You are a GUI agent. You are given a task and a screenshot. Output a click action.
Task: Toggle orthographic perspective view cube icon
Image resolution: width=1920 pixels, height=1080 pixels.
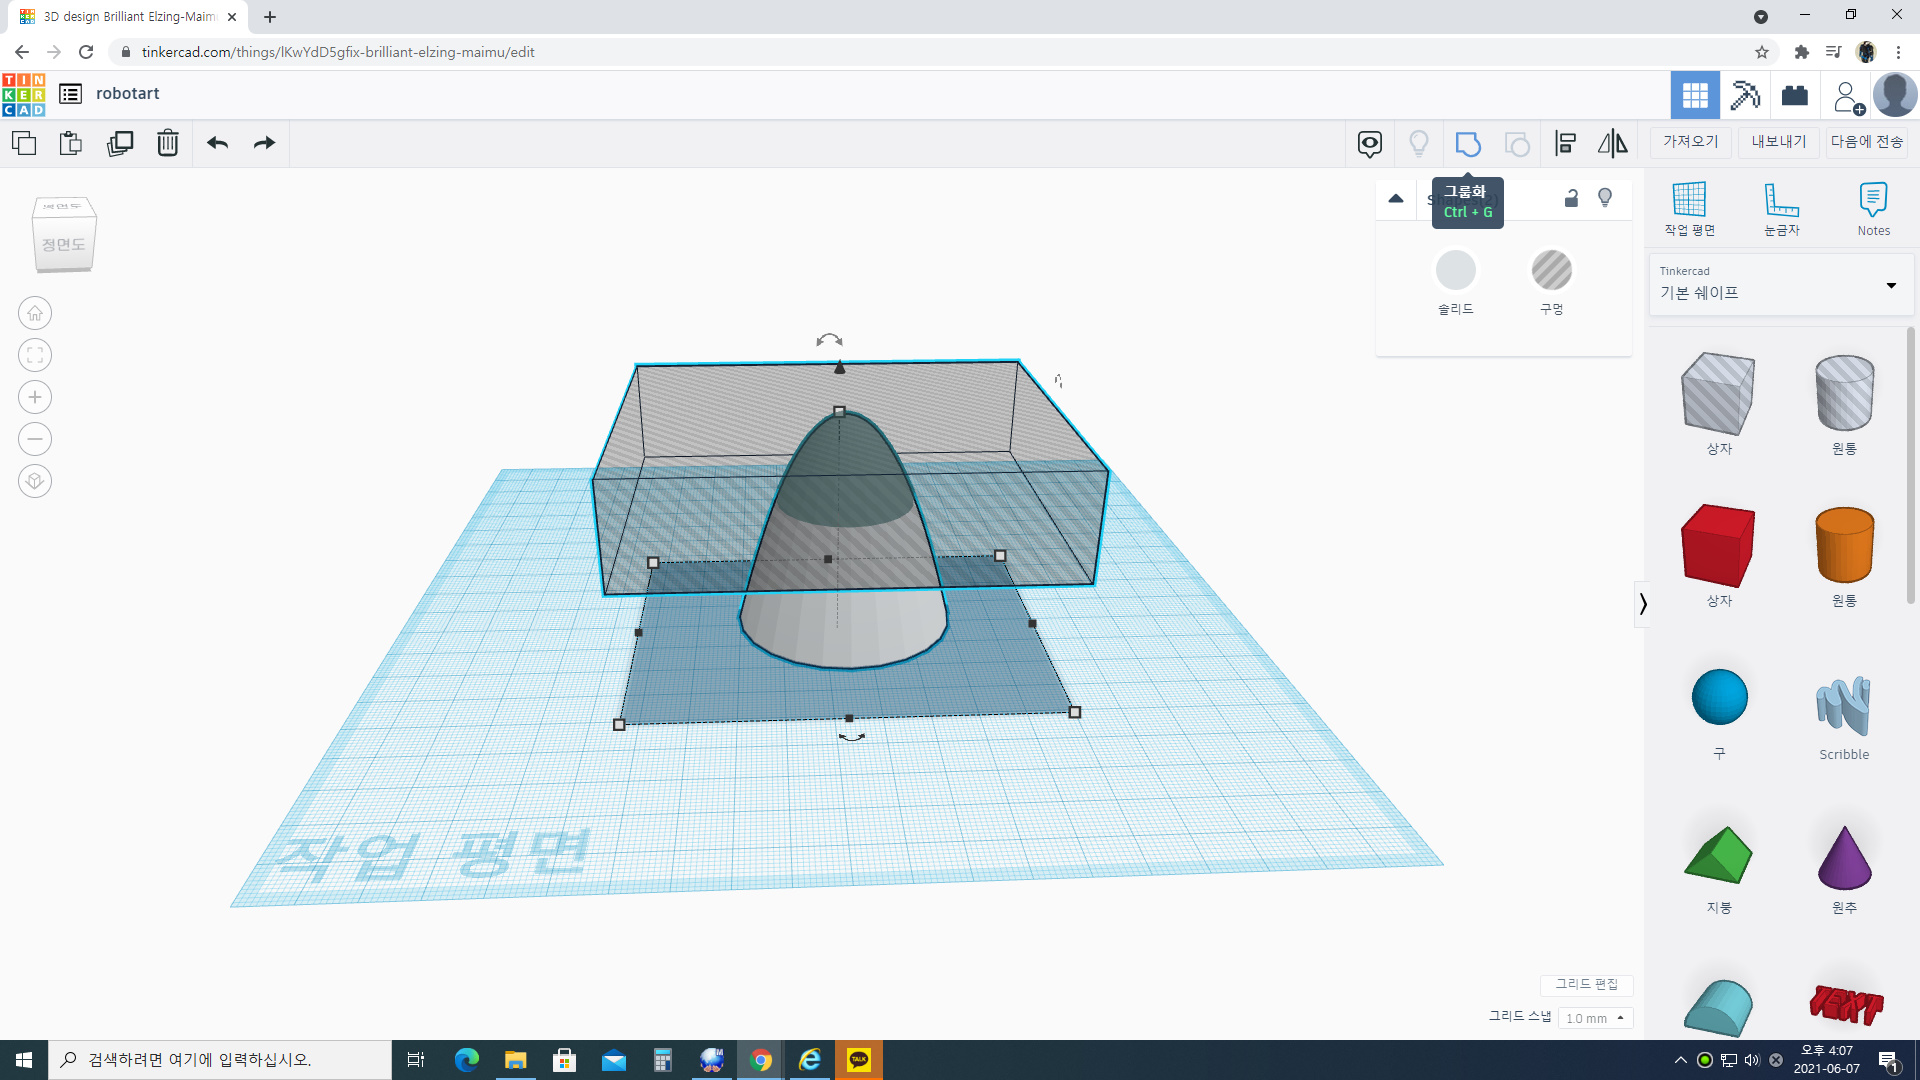(x=35, y=482)
